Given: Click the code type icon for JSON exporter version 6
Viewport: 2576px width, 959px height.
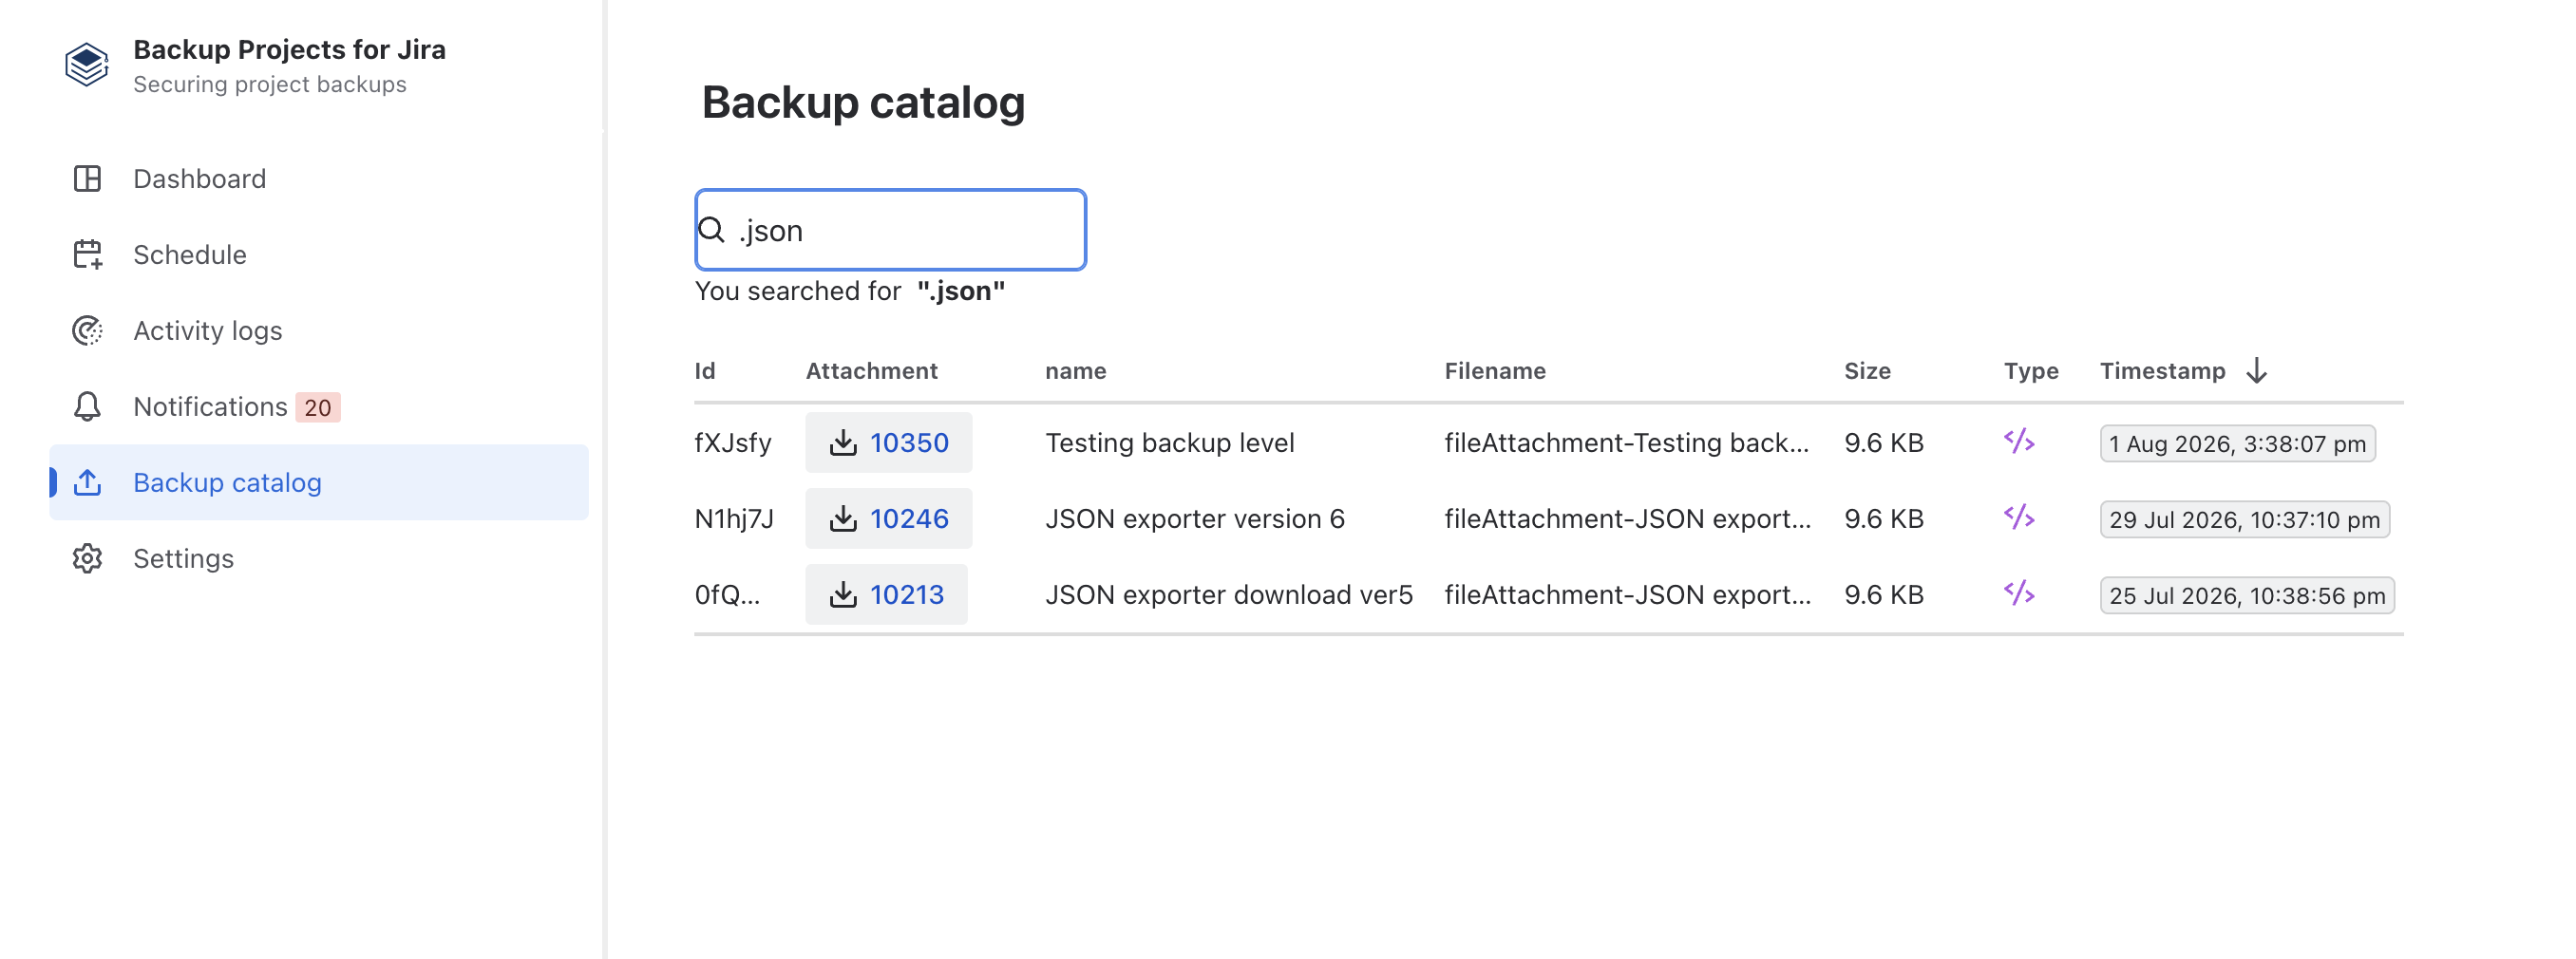Looking at the screenshot, I should tap(2018, 517).
